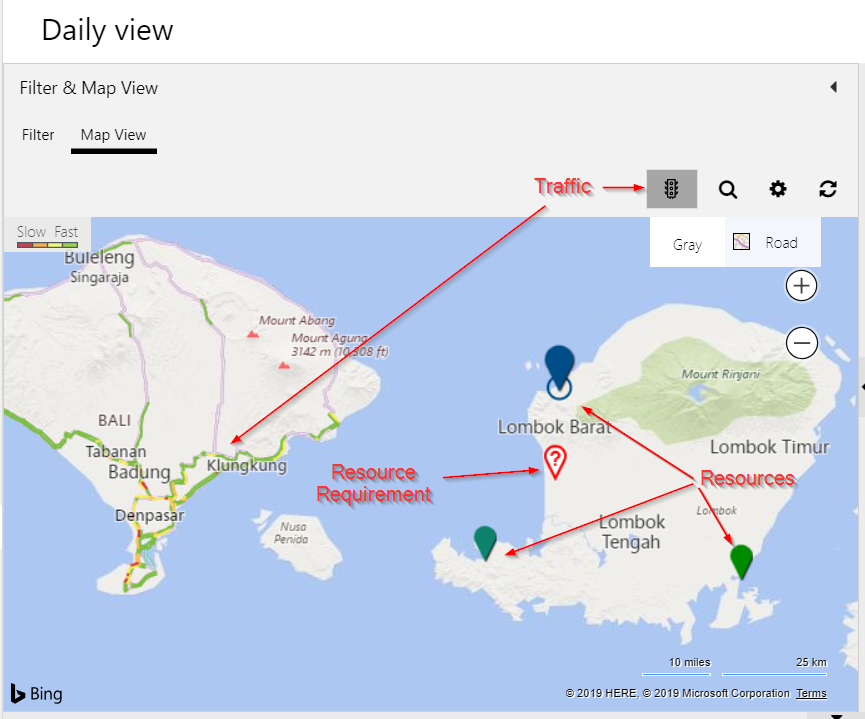Toggle the traffic layer icon
Screen dimensions: 865x719
671,189
